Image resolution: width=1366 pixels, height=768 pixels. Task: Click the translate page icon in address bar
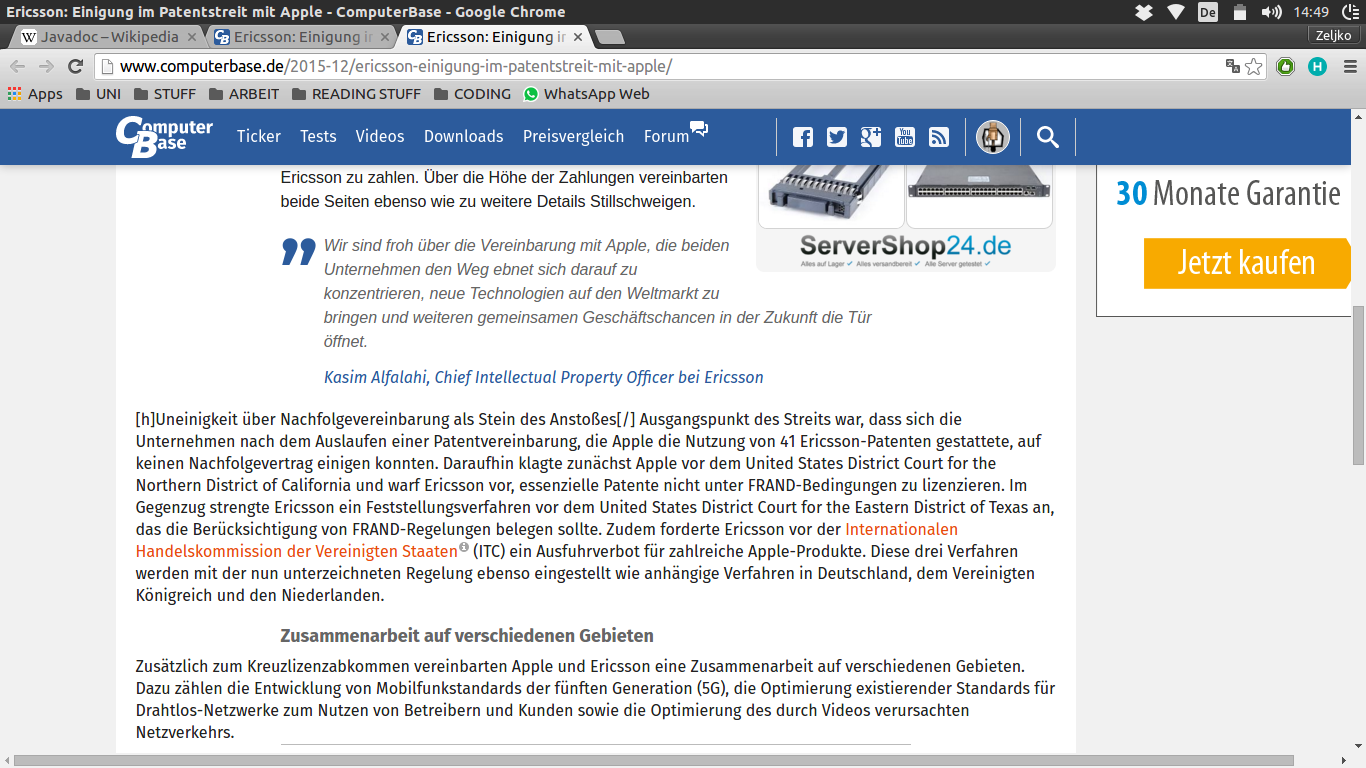pos(1233,67)
